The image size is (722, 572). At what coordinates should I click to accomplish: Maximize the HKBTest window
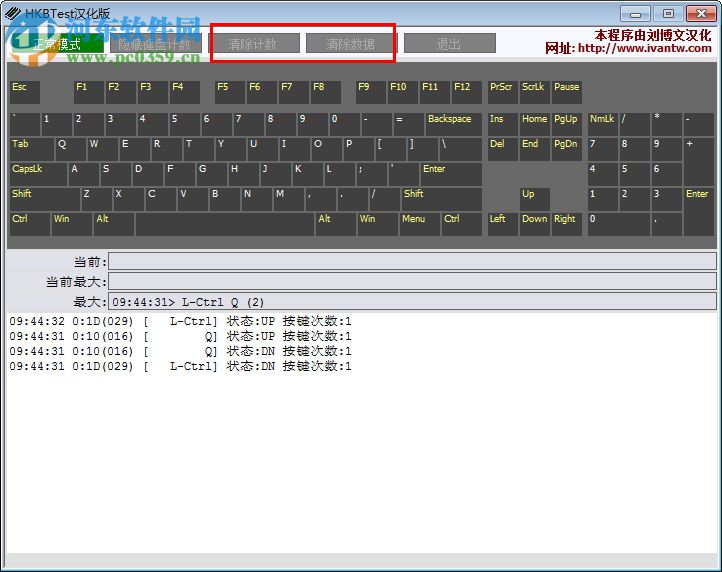tap(668, 14)
